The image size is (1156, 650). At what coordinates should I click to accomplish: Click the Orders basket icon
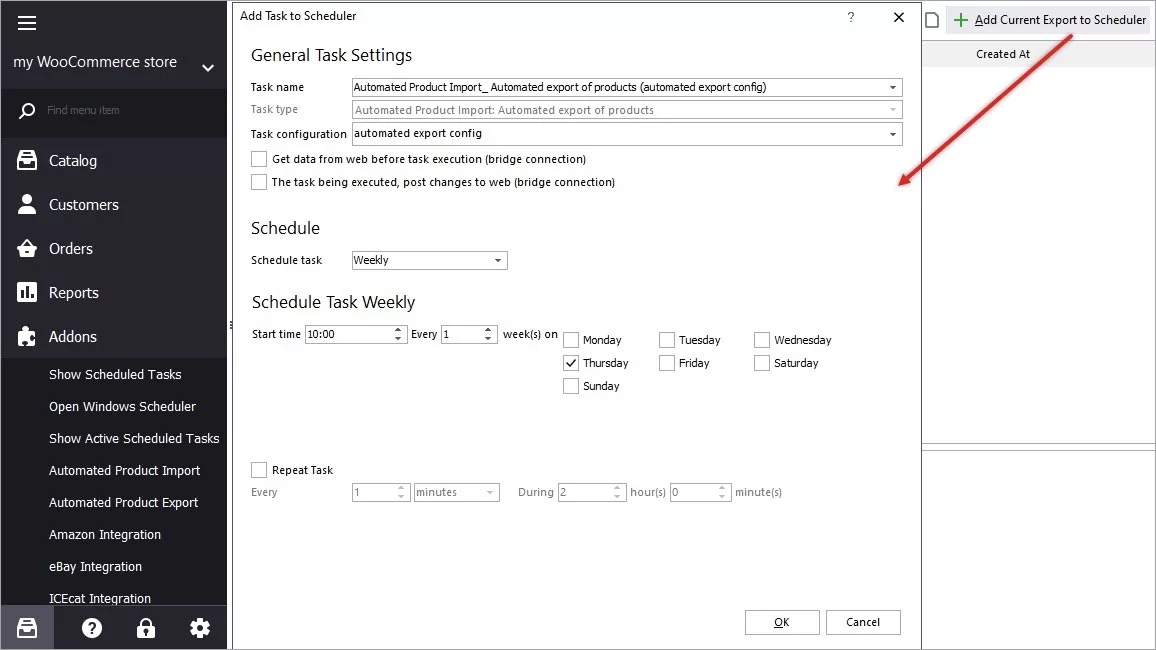click(27, 248)
